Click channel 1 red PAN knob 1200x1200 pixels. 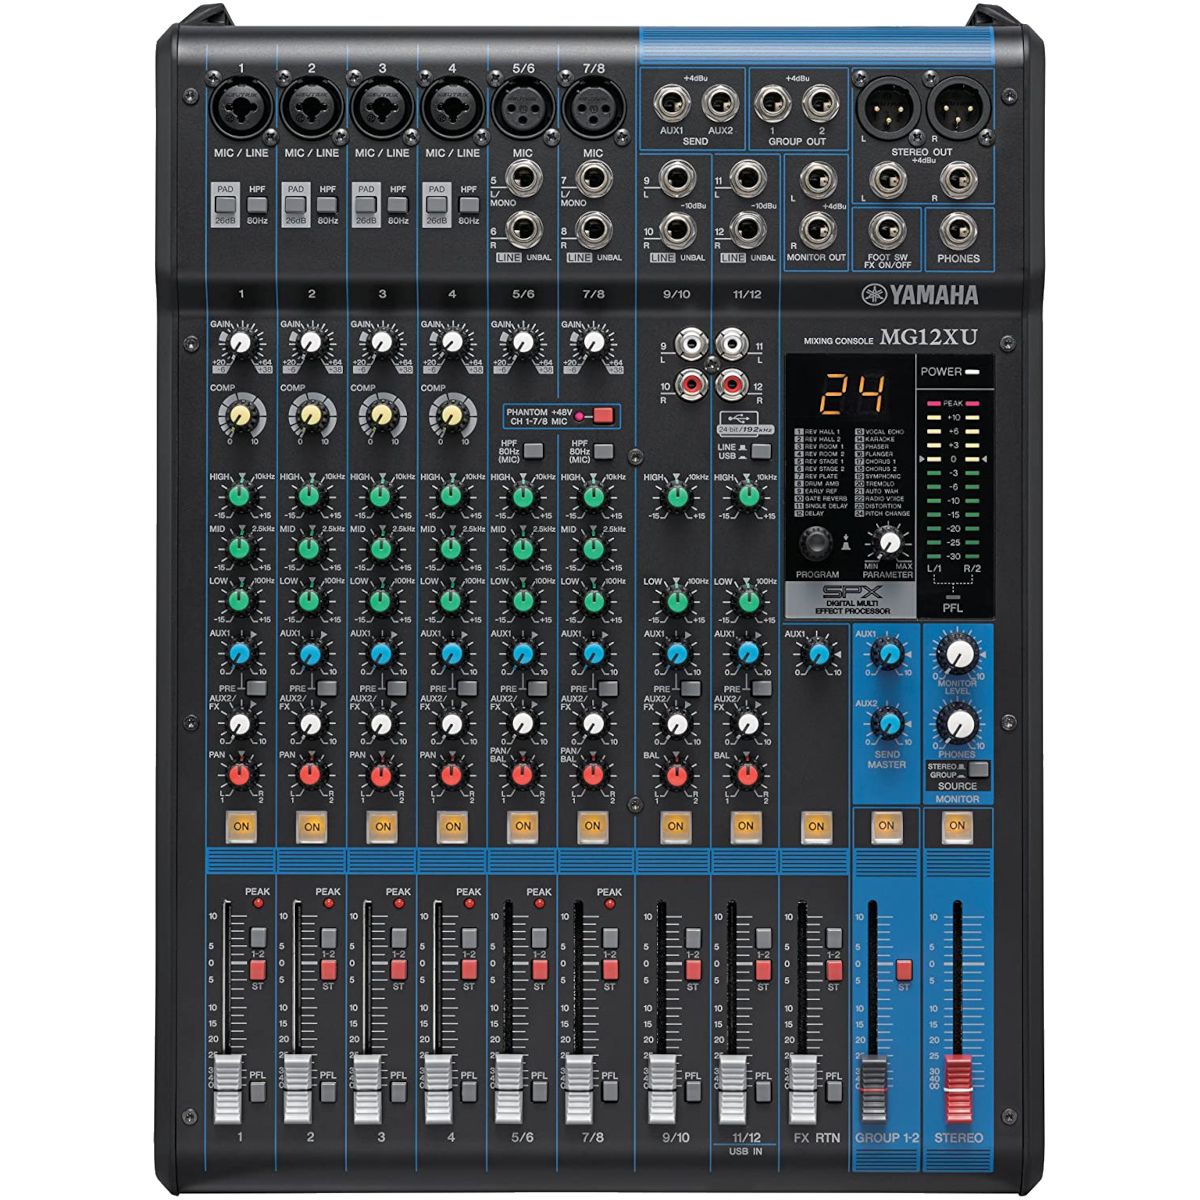pyautogui.click(x=239, y=774)
